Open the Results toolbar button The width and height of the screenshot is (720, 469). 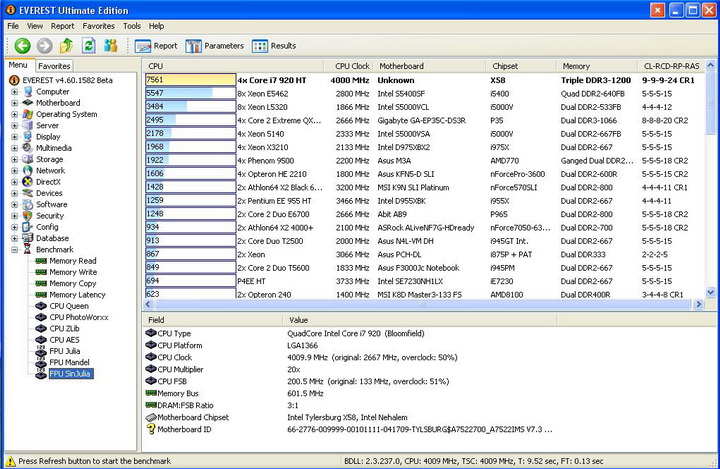[x=274, y=46]
